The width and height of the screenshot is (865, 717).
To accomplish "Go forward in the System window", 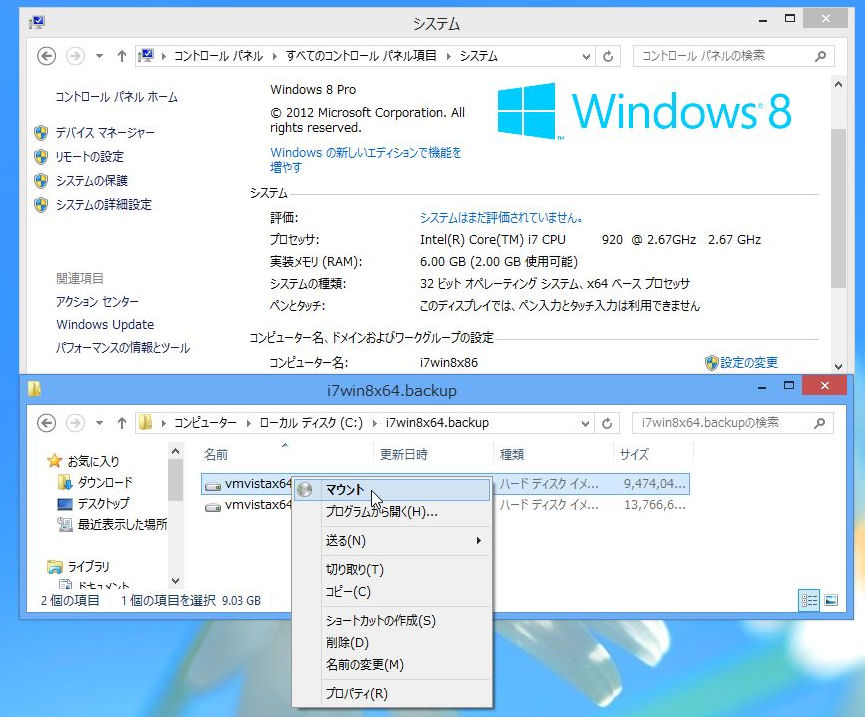I will [x=75, y=56].
